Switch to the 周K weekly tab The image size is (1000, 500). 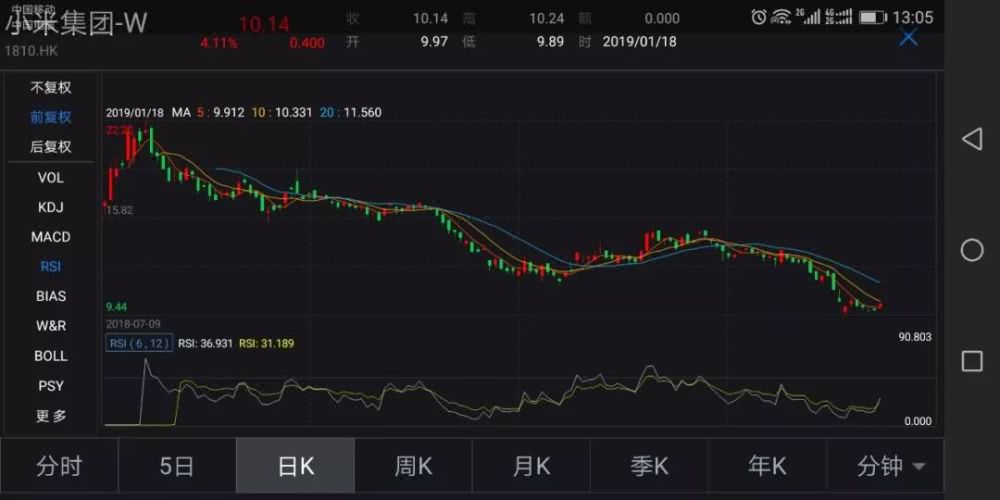413,466
